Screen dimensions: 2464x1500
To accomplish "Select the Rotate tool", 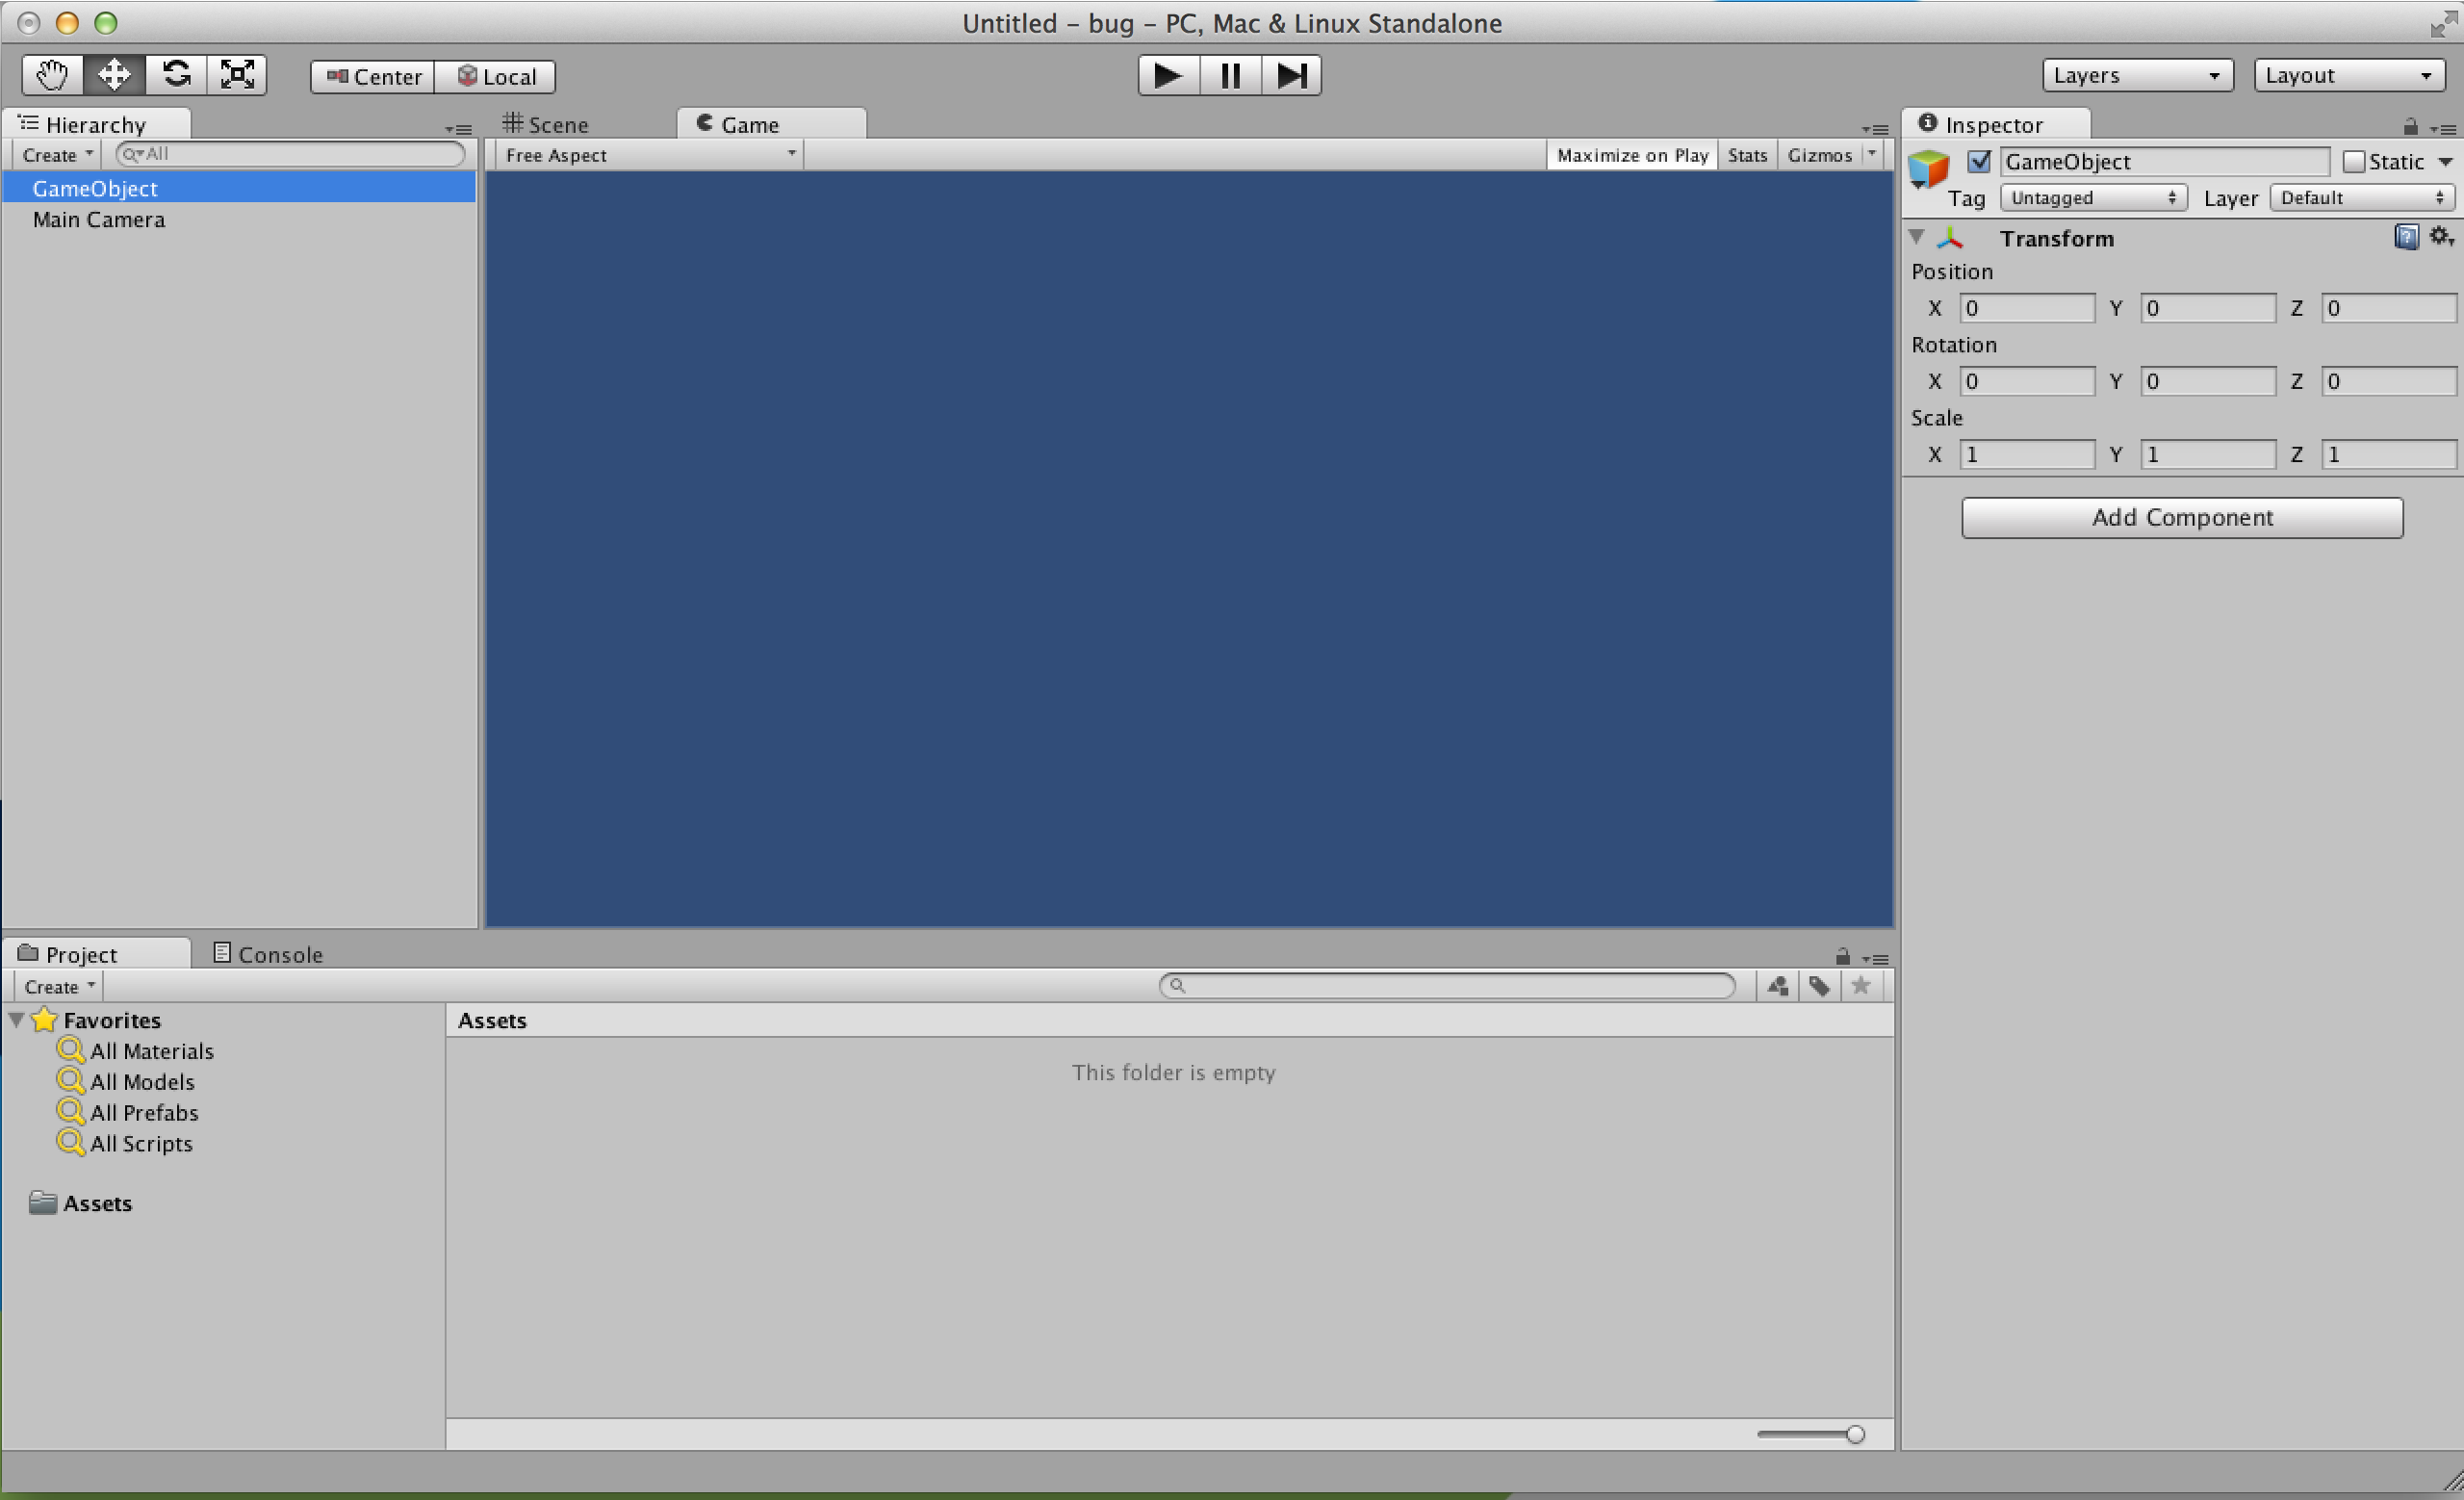I will [176, 75].
